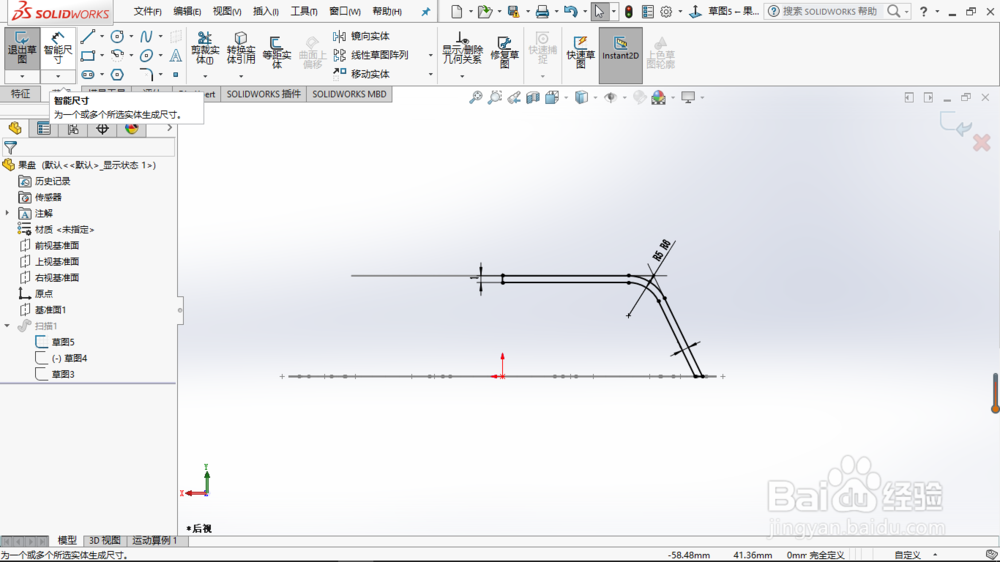1000x562 pixels.
Task: Select the Smart Dimension (智能尺寸) tool
Action: pos(57,48)
